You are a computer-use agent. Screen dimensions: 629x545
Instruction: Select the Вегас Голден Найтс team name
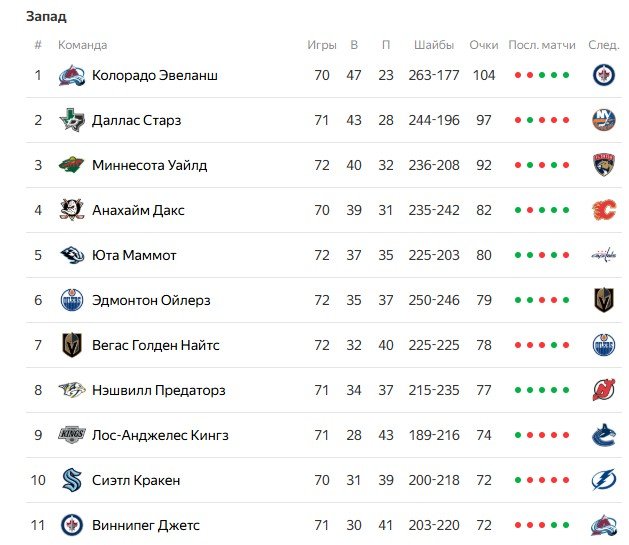(x=155, y=345)
